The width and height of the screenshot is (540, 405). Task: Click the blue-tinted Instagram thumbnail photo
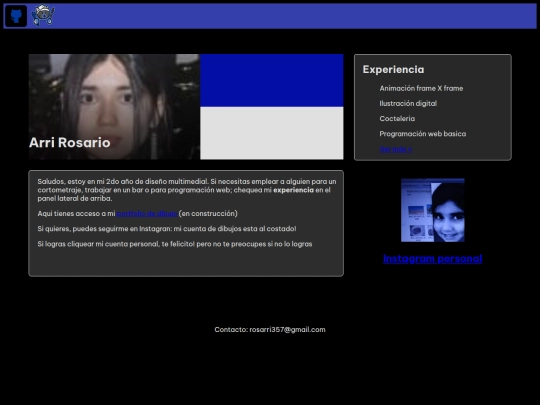coord(433,210)
